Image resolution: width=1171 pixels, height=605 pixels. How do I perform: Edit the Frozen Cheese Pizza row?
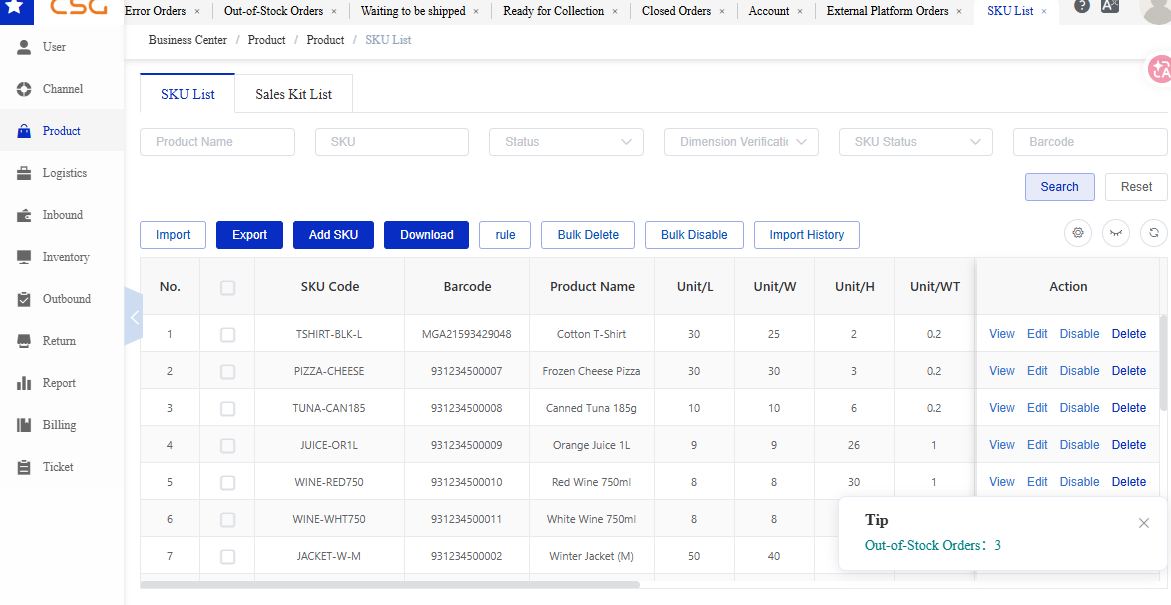point(1037,371)
